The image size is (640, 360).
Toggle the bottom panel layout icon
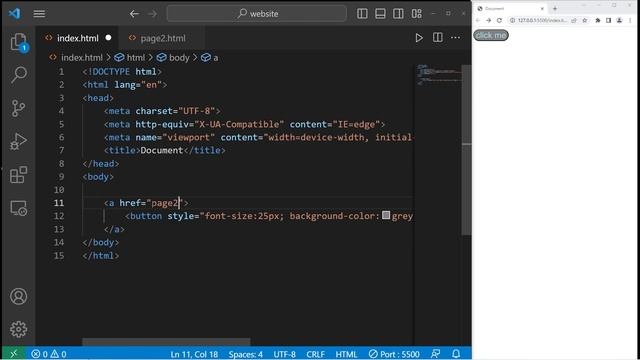point(380,13)
